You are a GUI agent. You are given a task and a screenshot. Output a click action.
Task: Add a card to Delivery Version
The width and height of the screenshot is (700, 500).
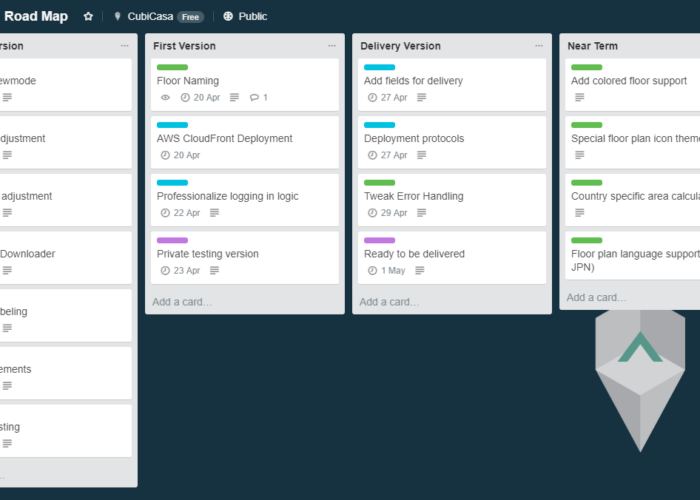pyautogui.click(x=389, y=302)
